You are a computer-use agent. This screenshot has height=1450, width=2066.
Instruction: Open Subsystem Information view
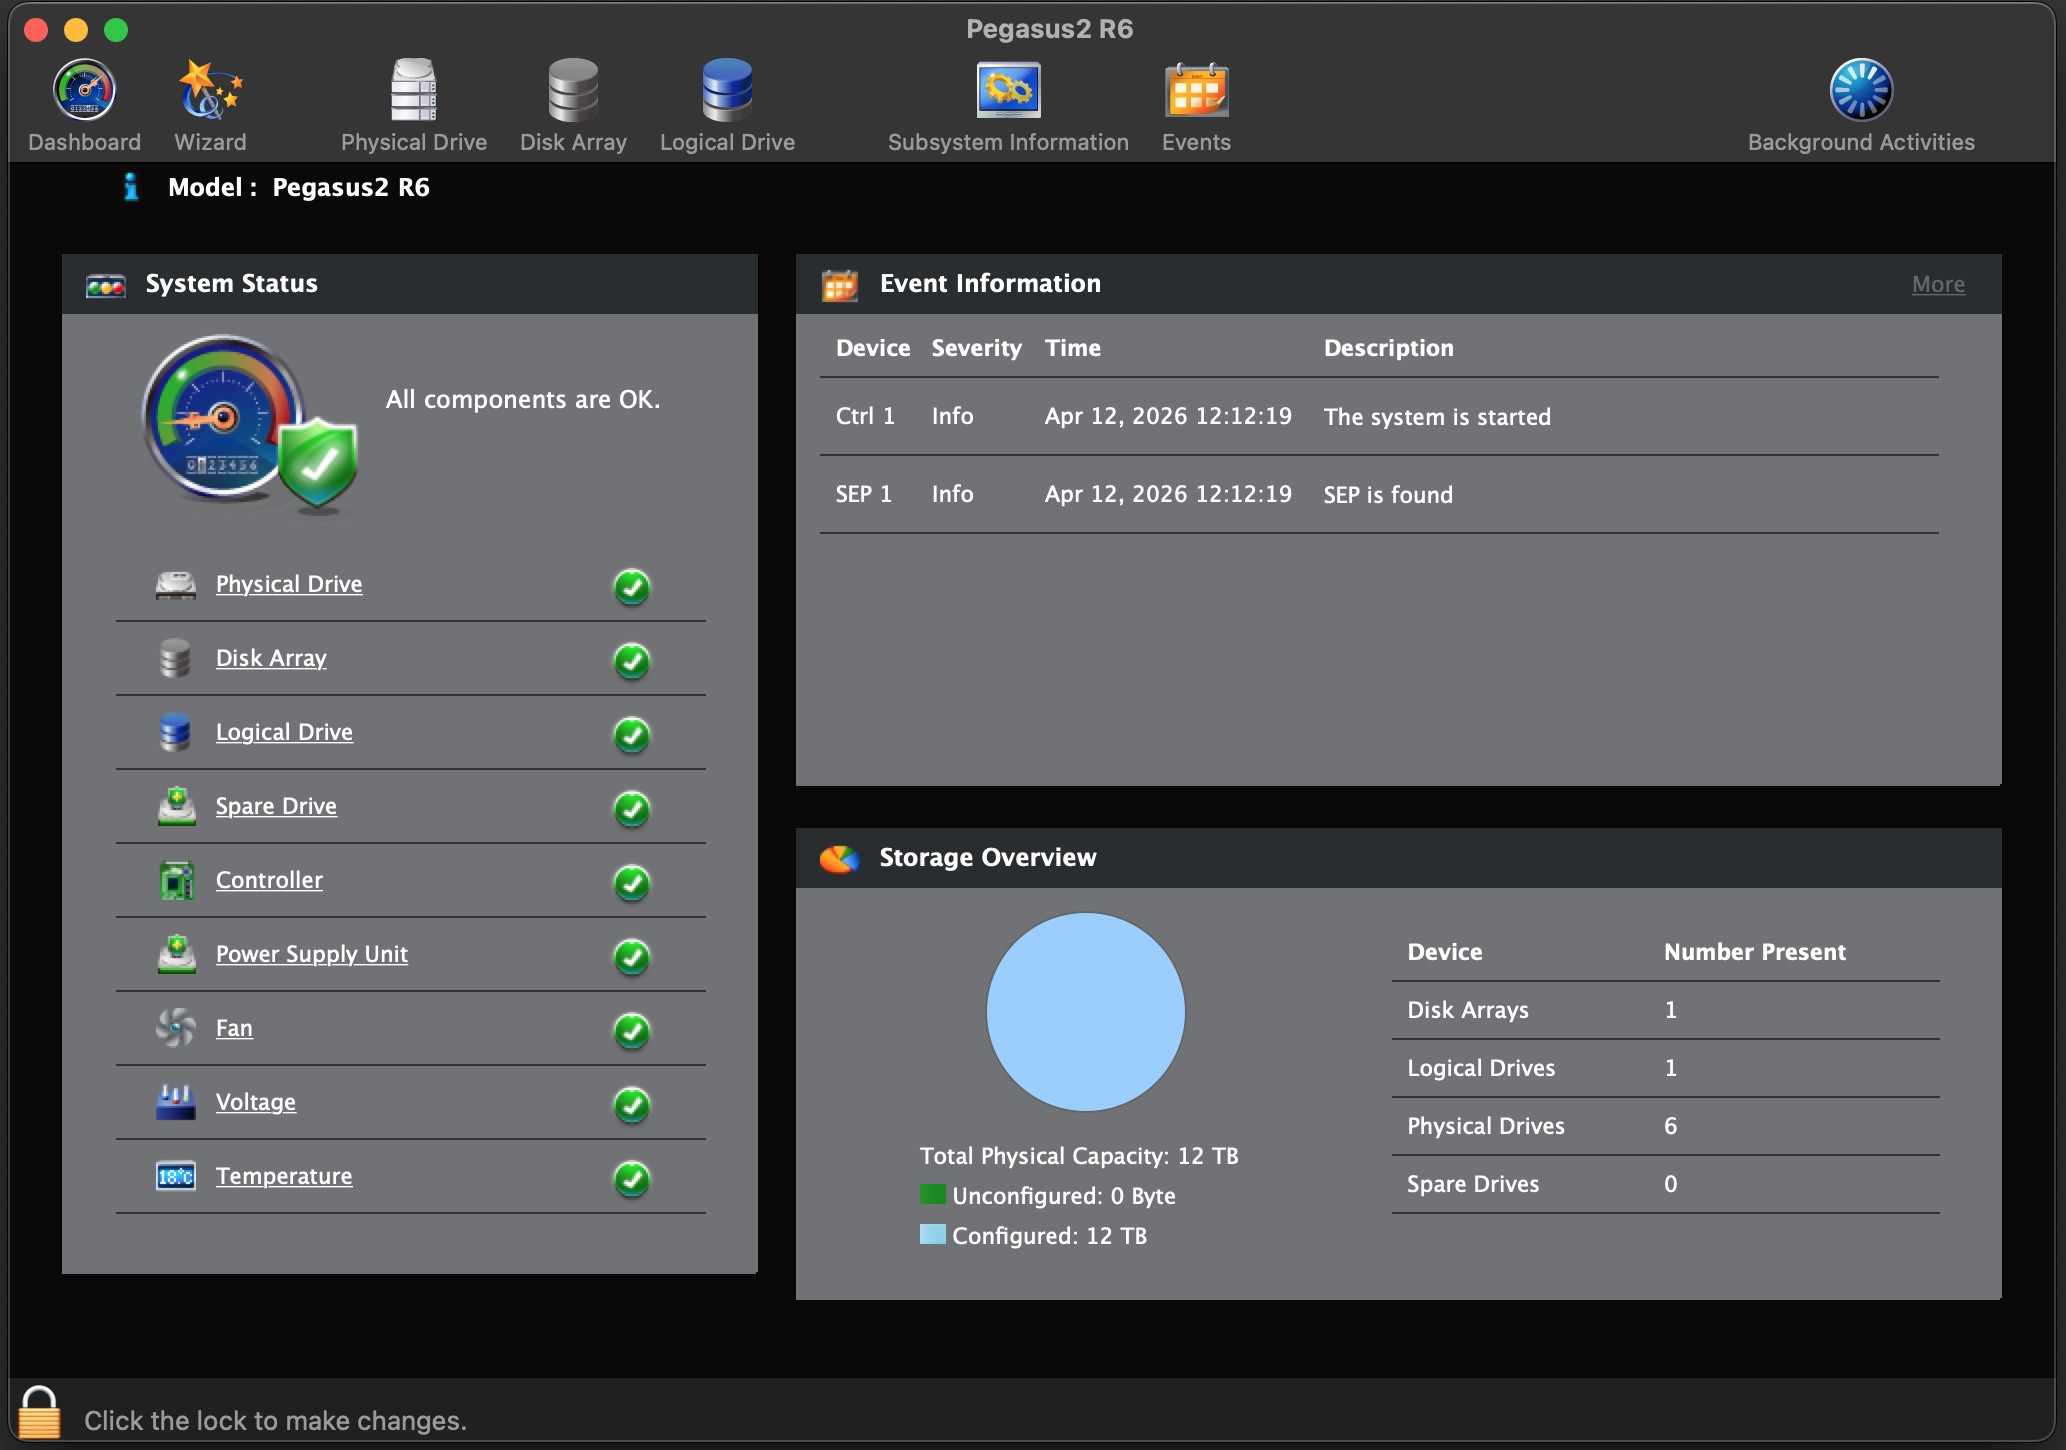[1008, 92]
